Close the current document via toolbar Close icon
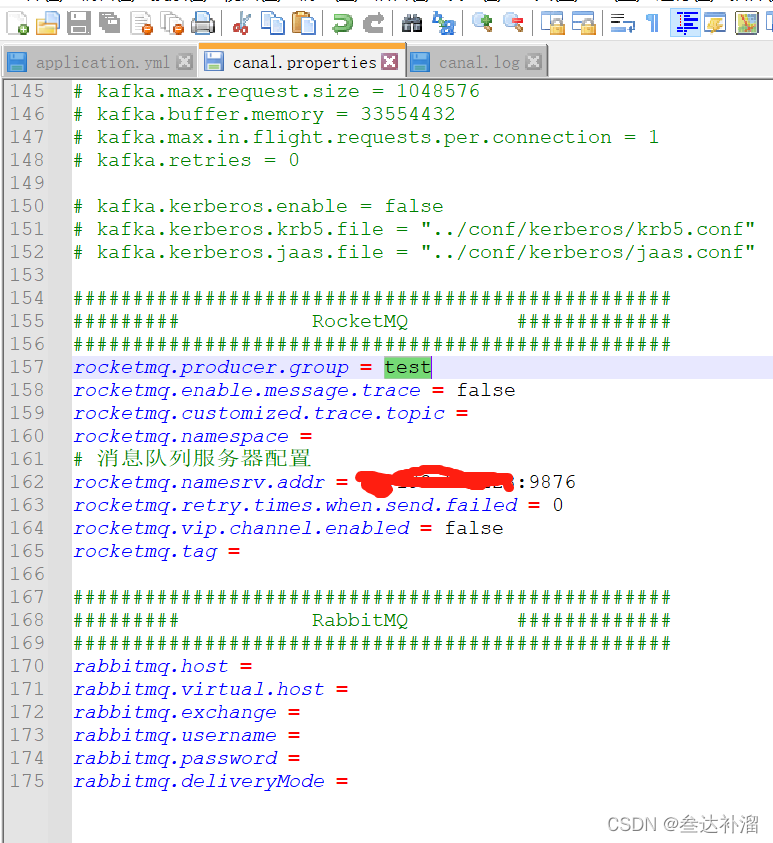The height and width of the screenshot is (843, 773). [x=142, y=24]
